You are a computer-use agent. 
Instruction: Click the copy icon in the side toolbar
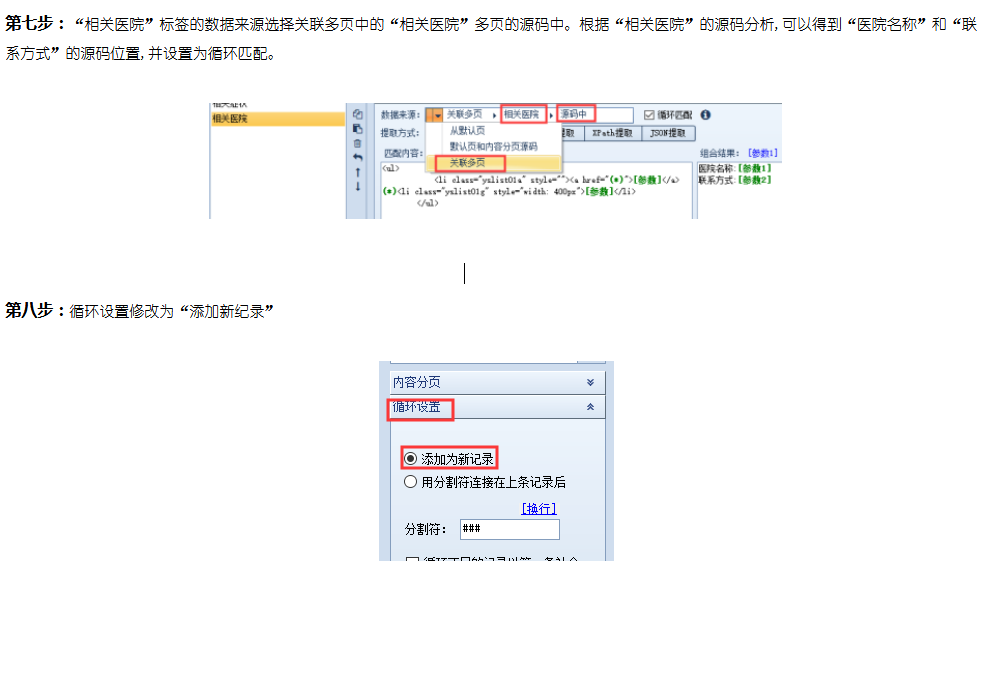click(357, 113)
